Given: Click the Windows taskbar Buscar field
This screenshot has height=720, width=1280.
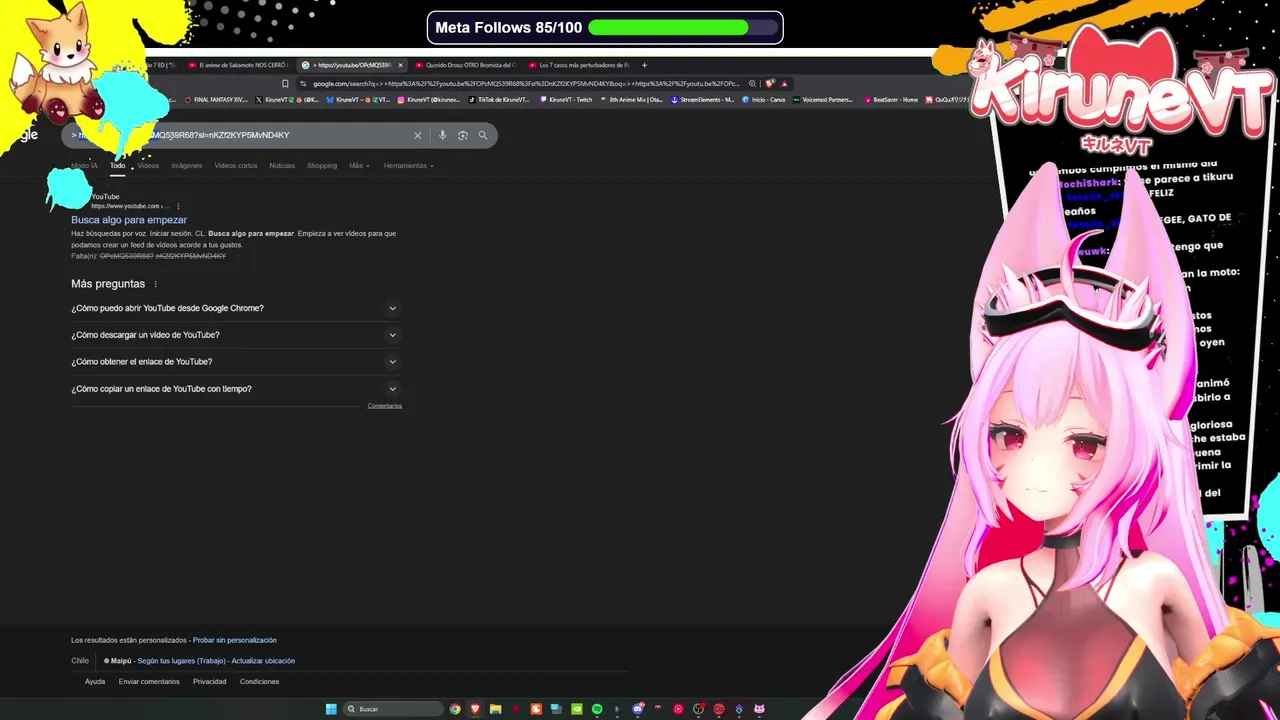Looking at the screenshot, I should click(x=392, y=709).
